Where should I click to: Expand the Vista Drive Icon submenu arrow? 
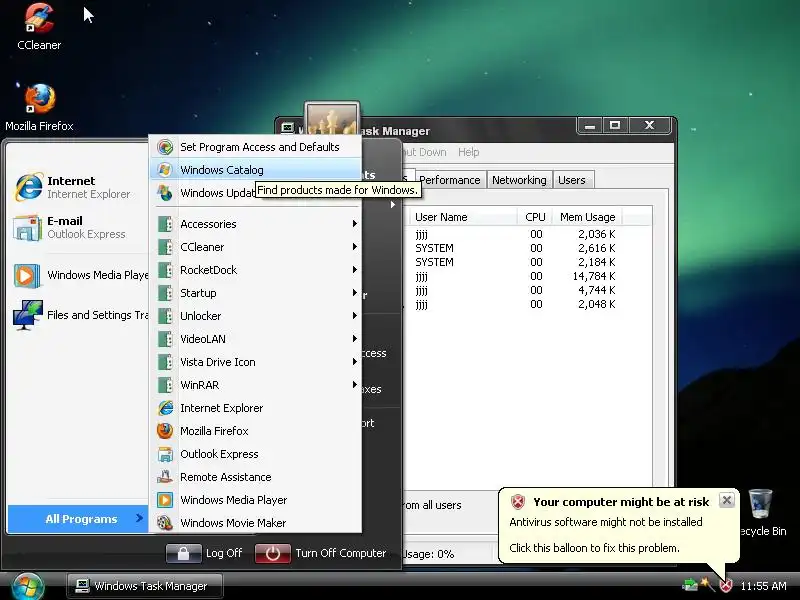coord(354,361)
